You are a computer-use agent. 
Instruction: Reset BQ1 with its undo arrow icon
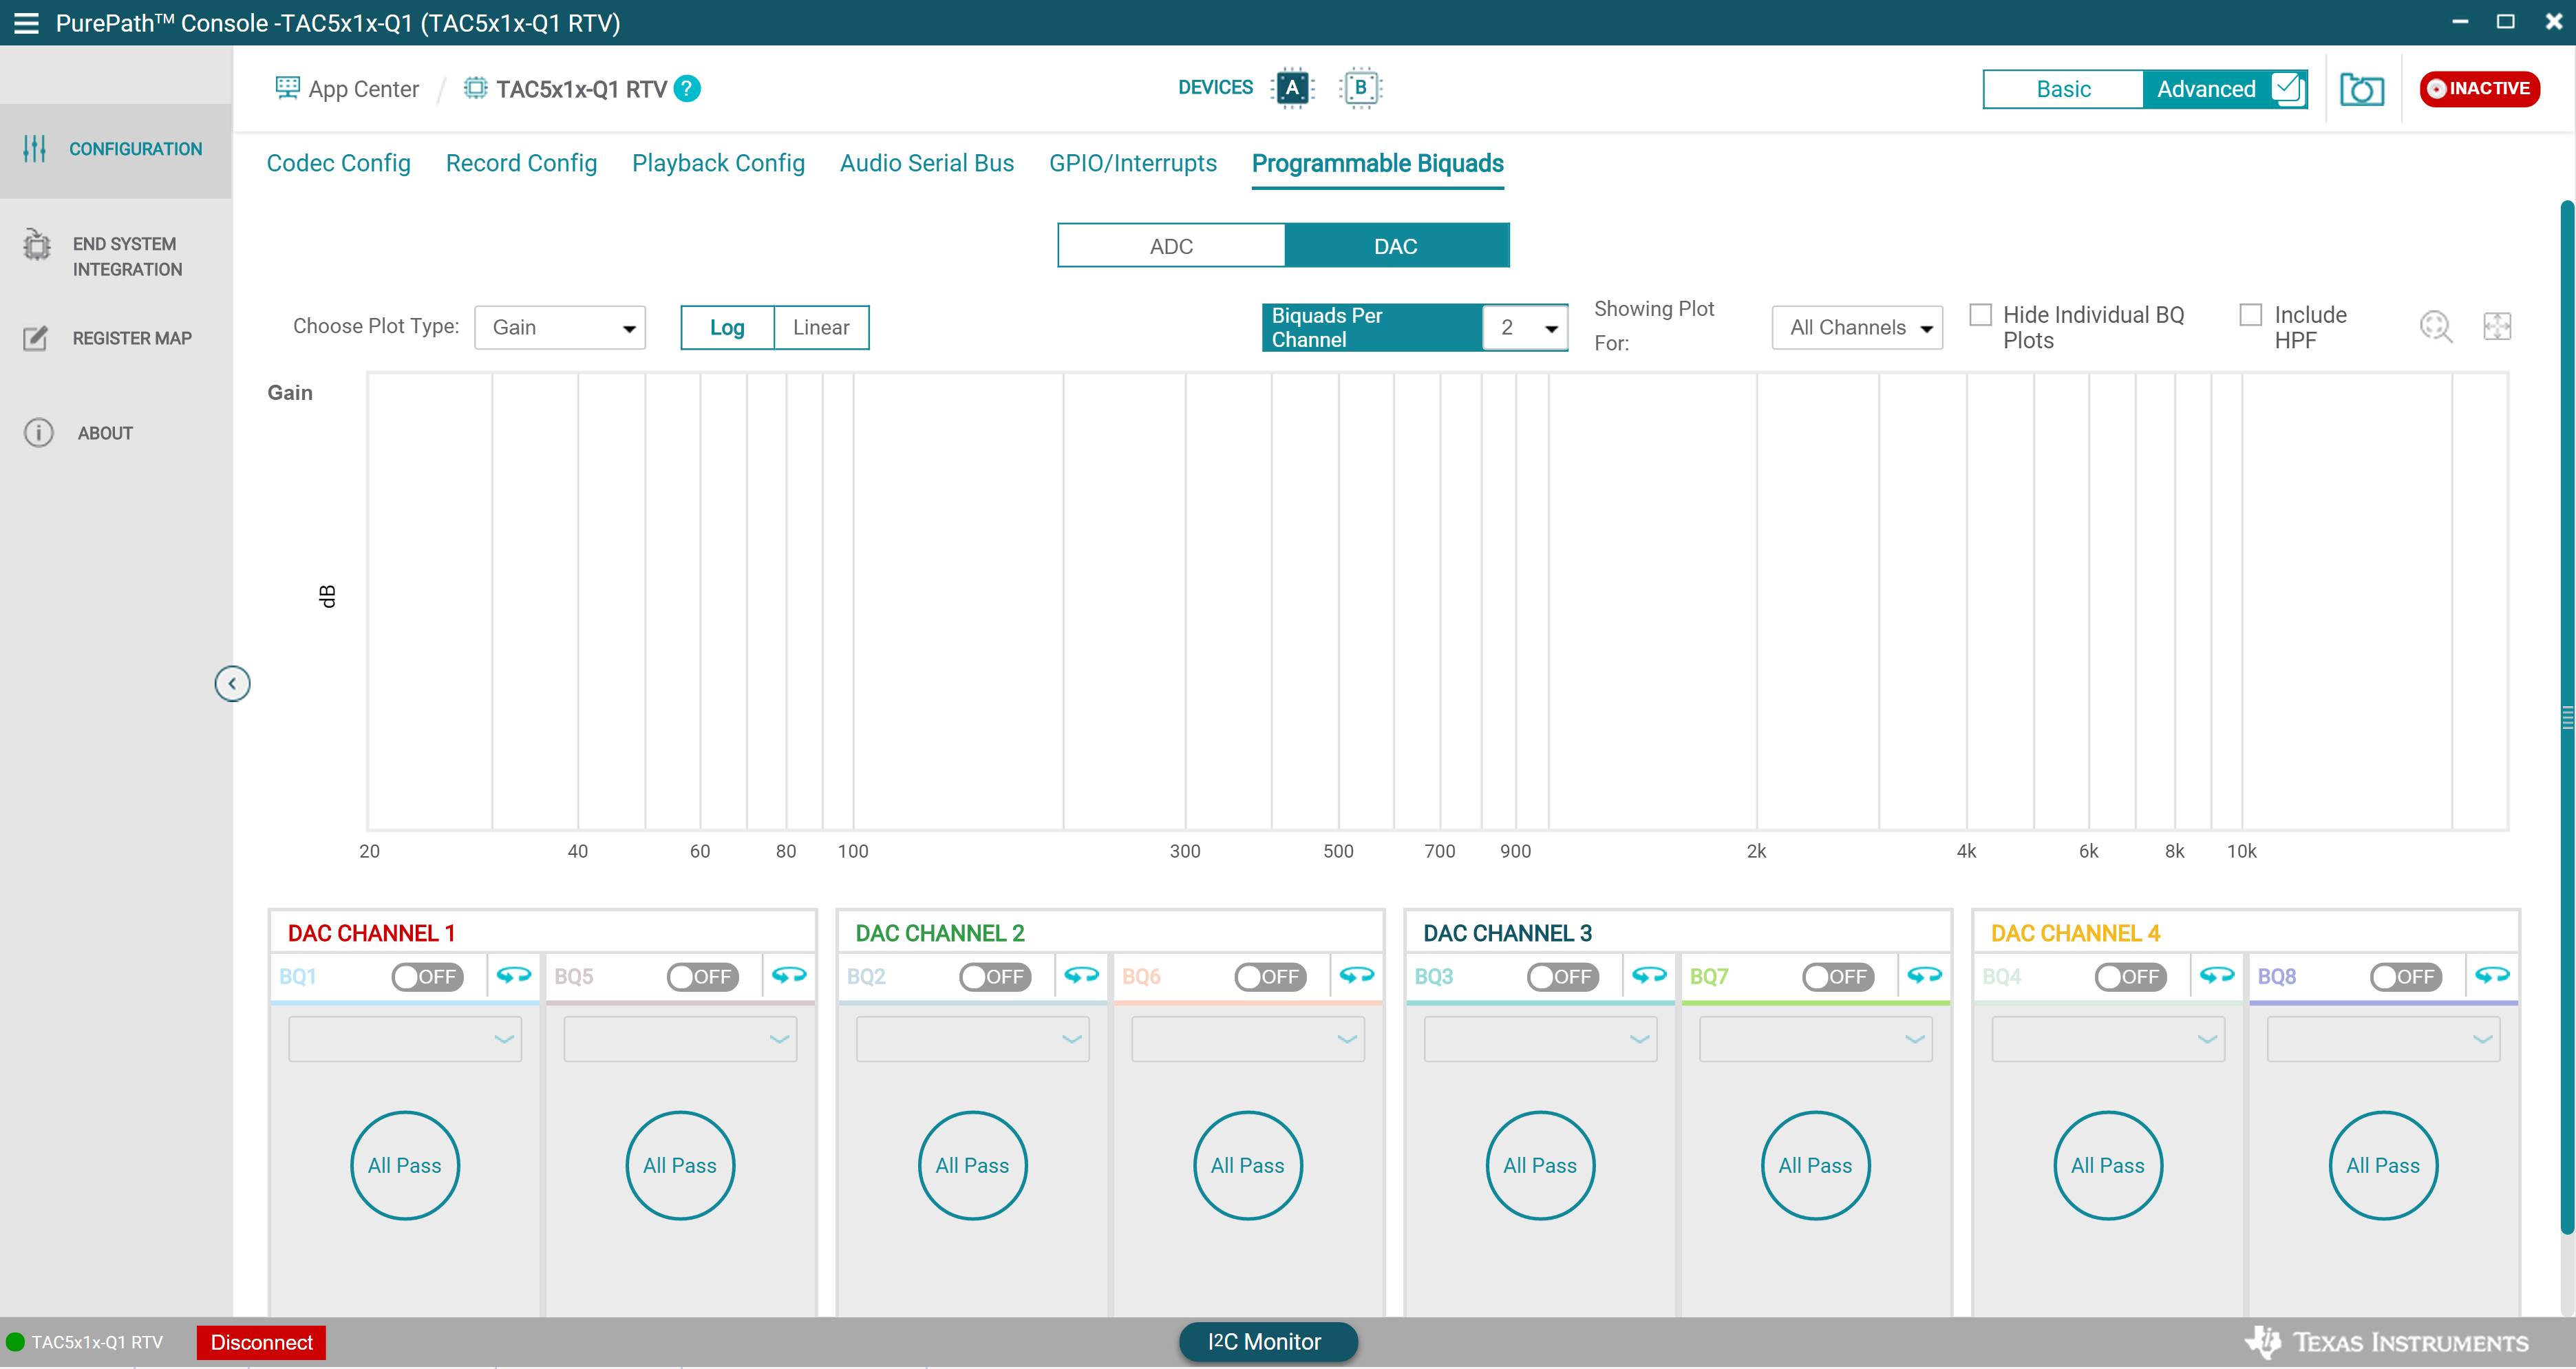[x=514, y=975]
